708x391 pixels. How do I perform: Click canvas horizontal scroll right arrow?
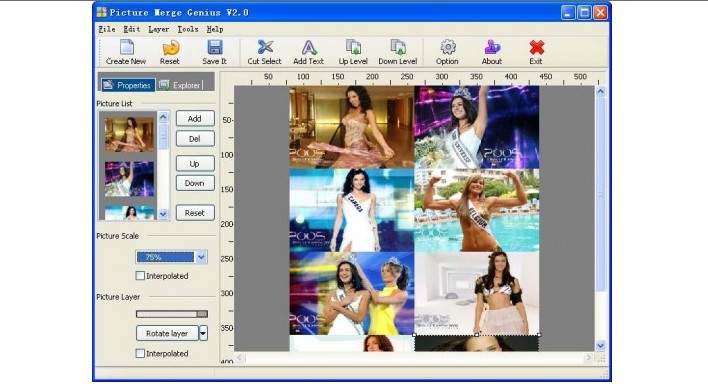588,358
